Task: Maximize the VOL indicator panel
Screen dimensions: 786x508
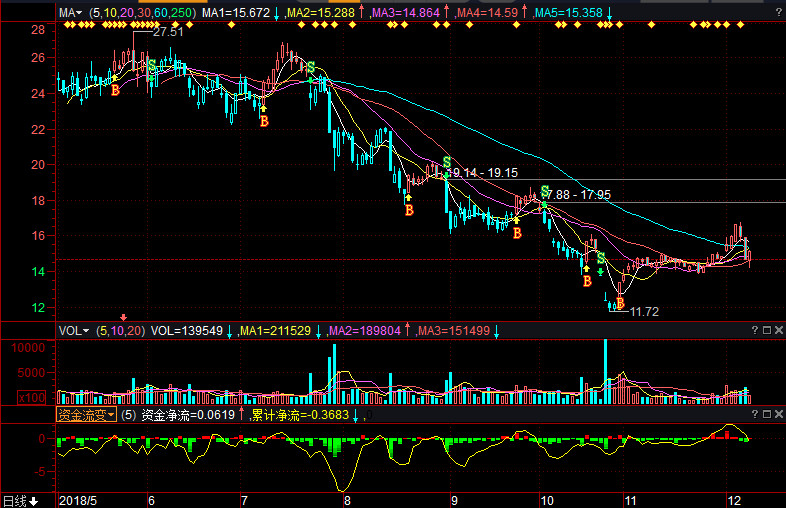Action: pyautogui.click(x=766, y=330)
